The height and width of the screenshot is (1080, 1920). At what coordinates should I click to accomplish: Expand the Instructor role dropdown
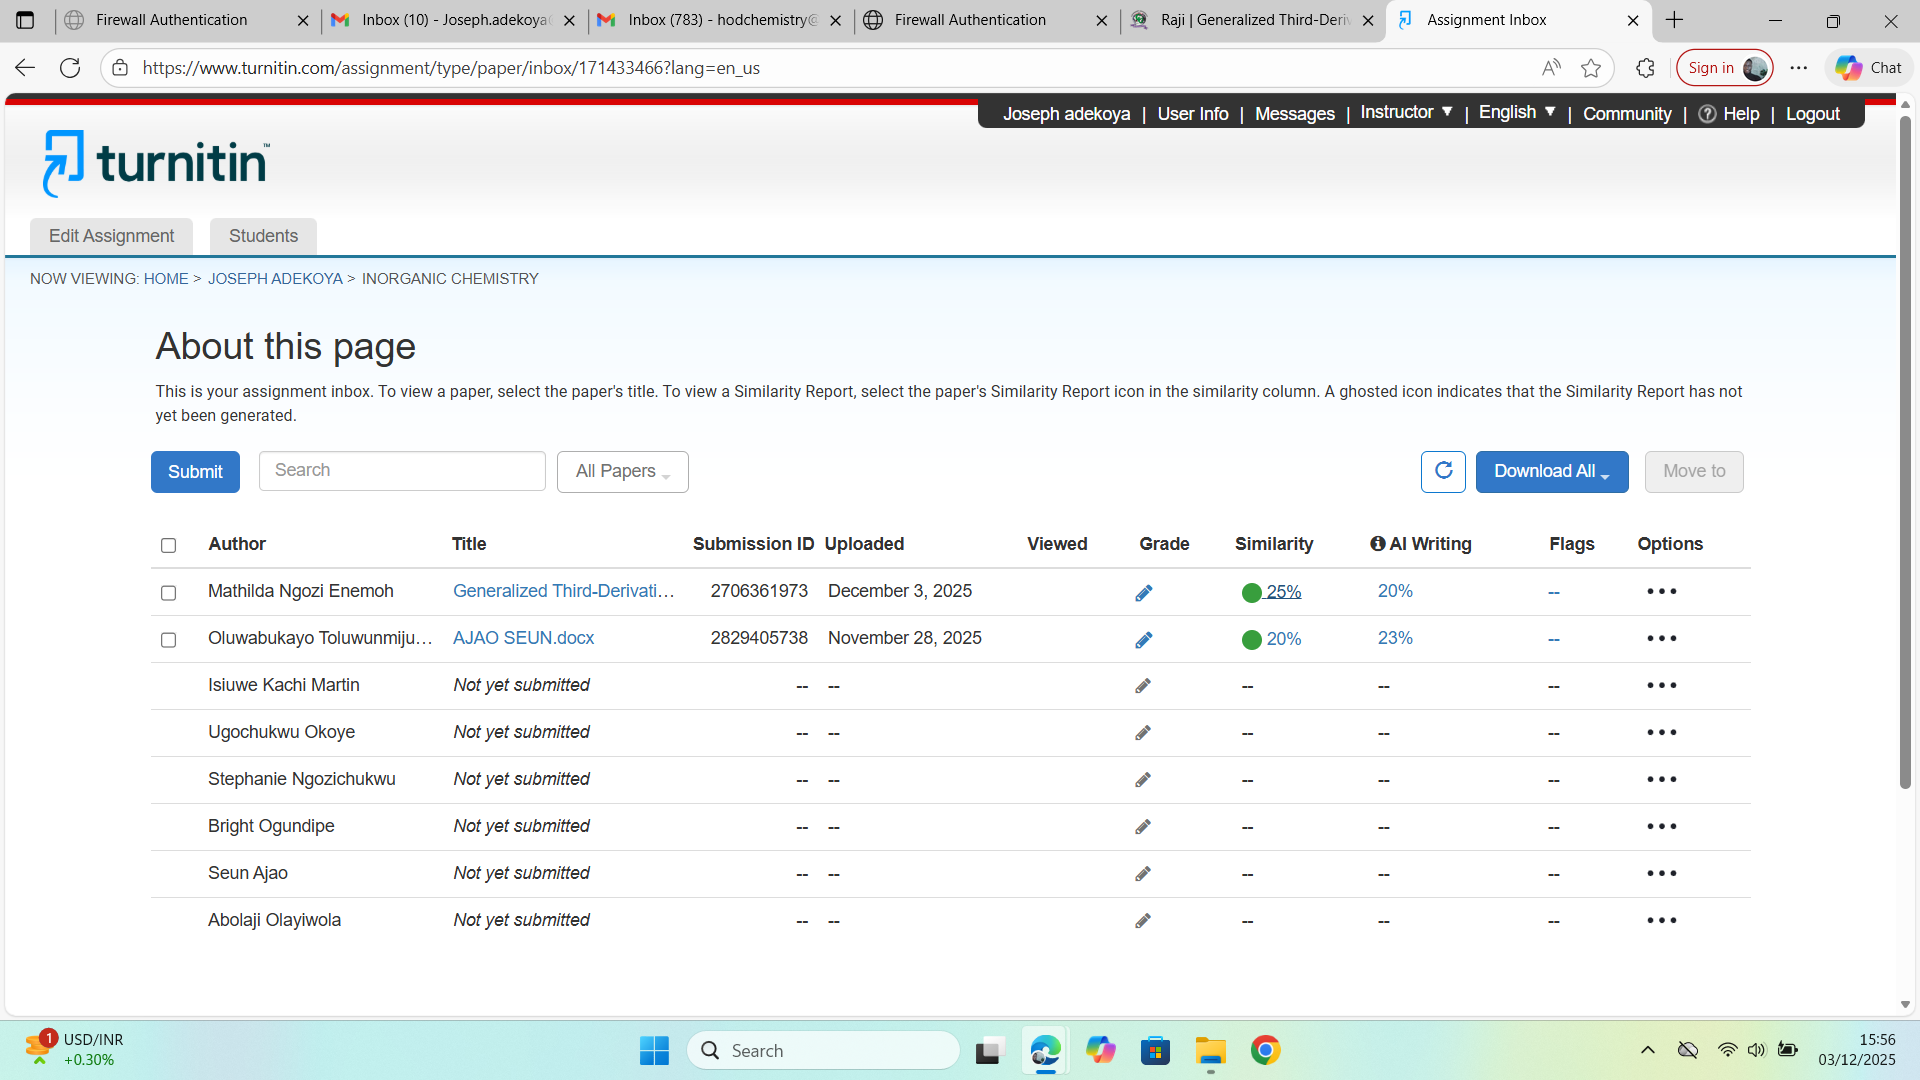[1406, 113]
